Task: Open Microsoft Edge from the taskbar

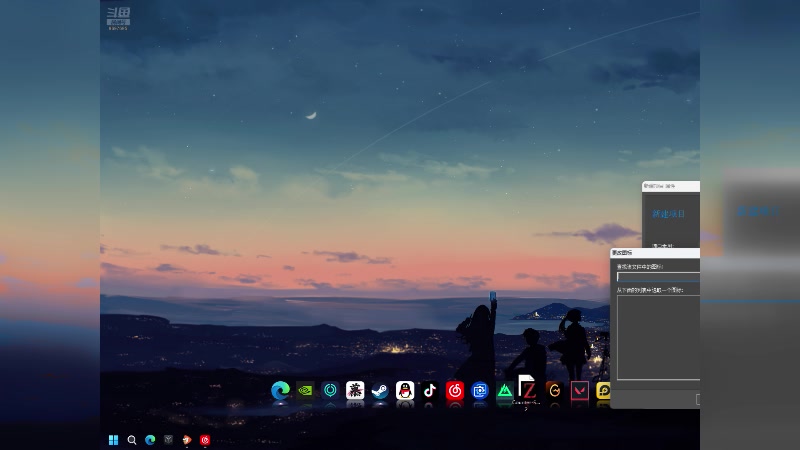Action: (x=150, y=440)
